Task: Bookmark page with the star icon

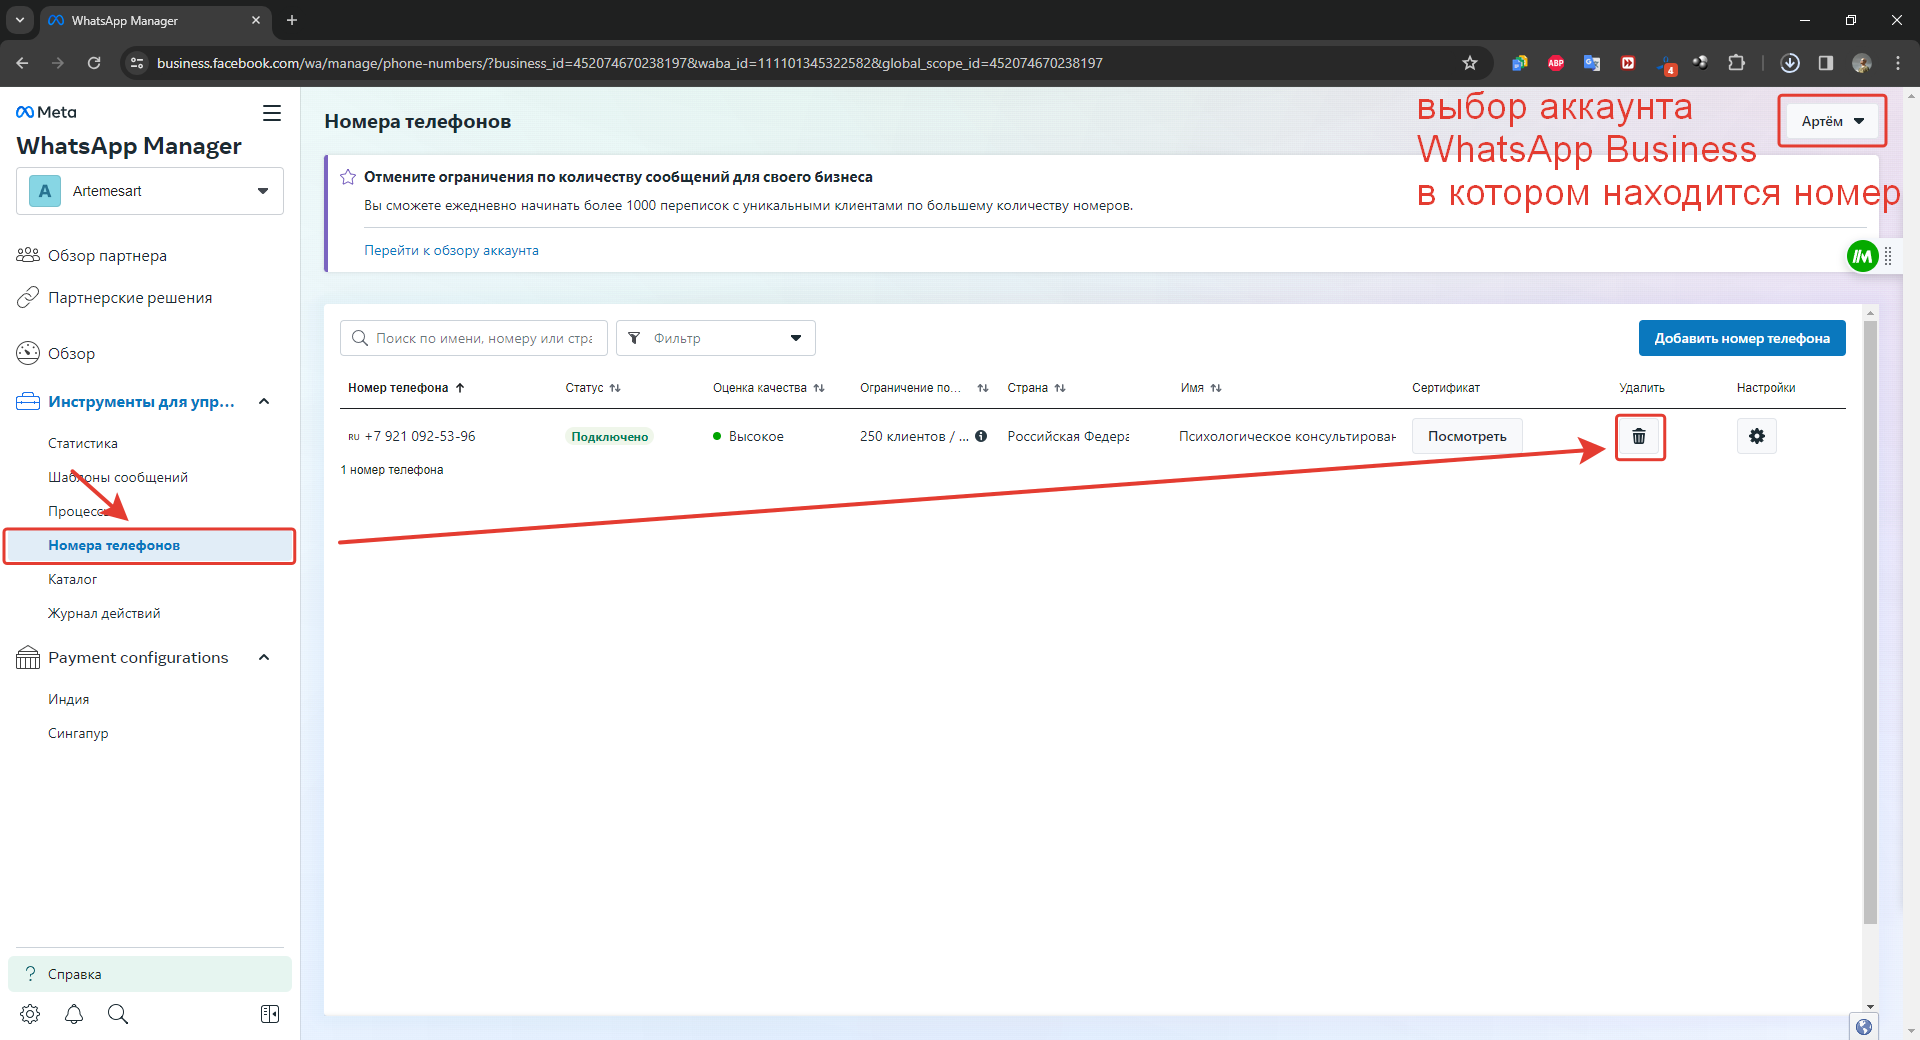Action: (1469, 63)
